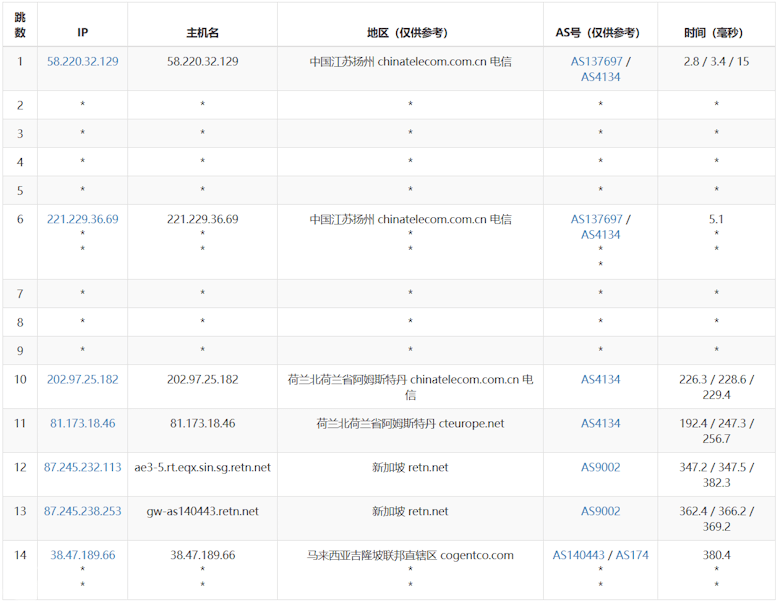Click AS9002 link in hop 12 row
Viewport: 780px width, 605px height.
click(x=600, y=467)
